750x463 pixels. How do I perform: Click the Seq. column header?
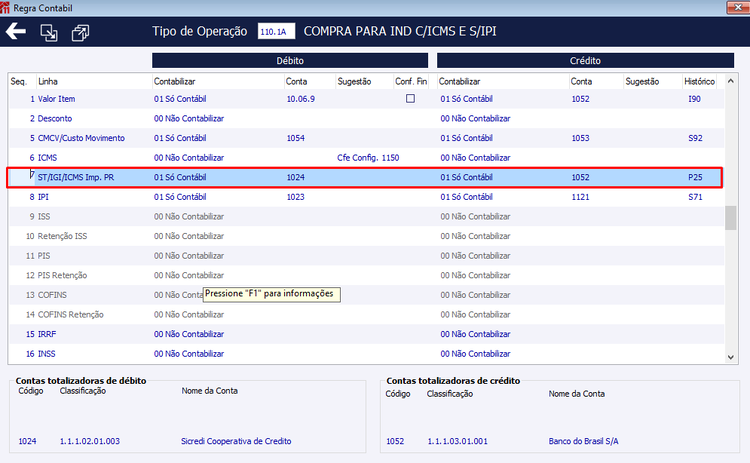(19, 81)
